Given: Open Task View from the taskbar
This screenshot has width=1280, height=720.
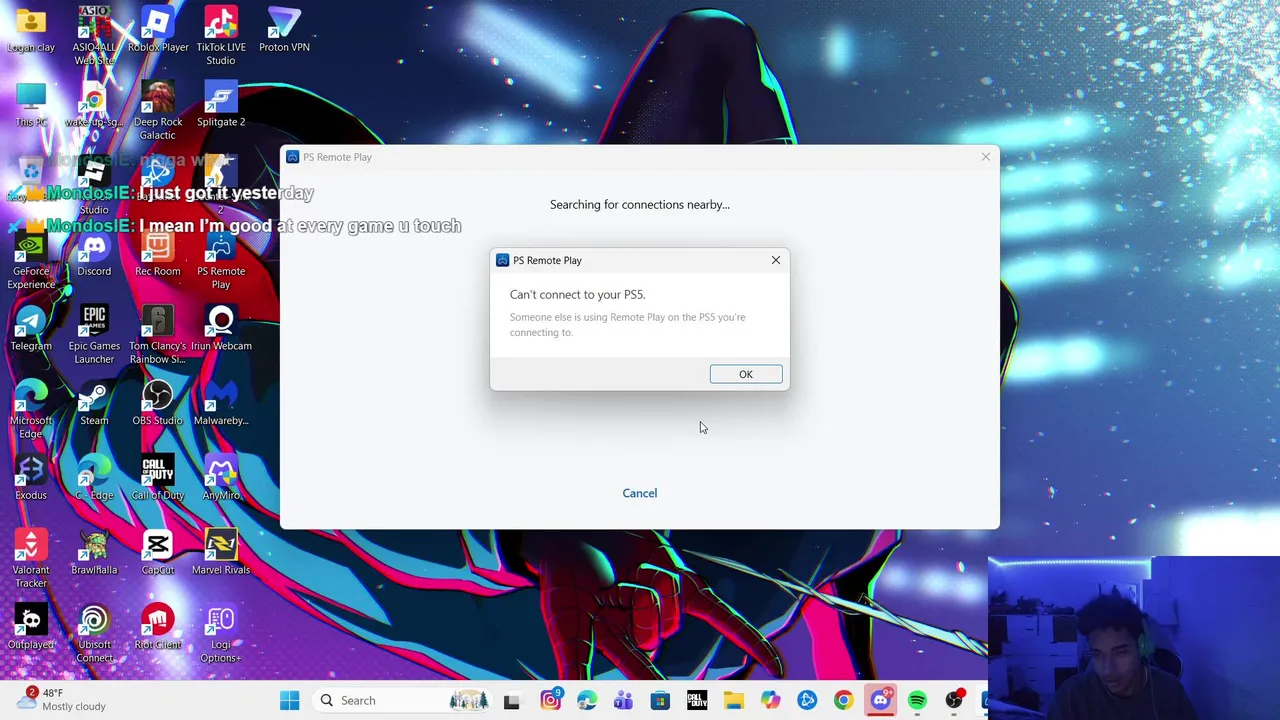Looking at the screenshot, I should tap(512, 701).
